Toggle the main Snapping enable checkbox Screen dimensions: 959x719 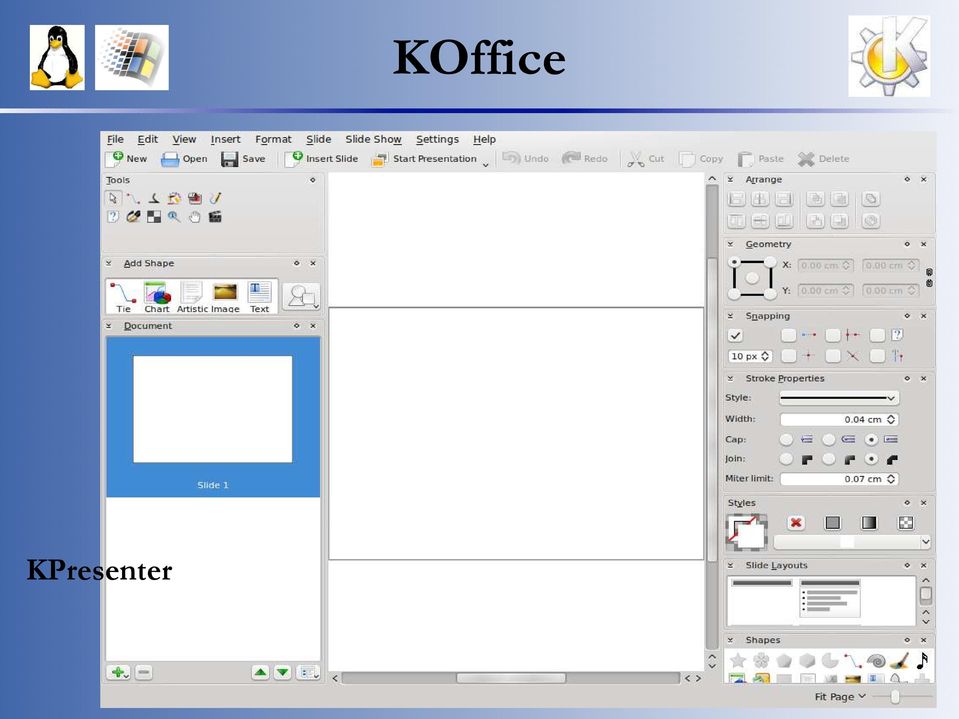click(x=735, y=335)
